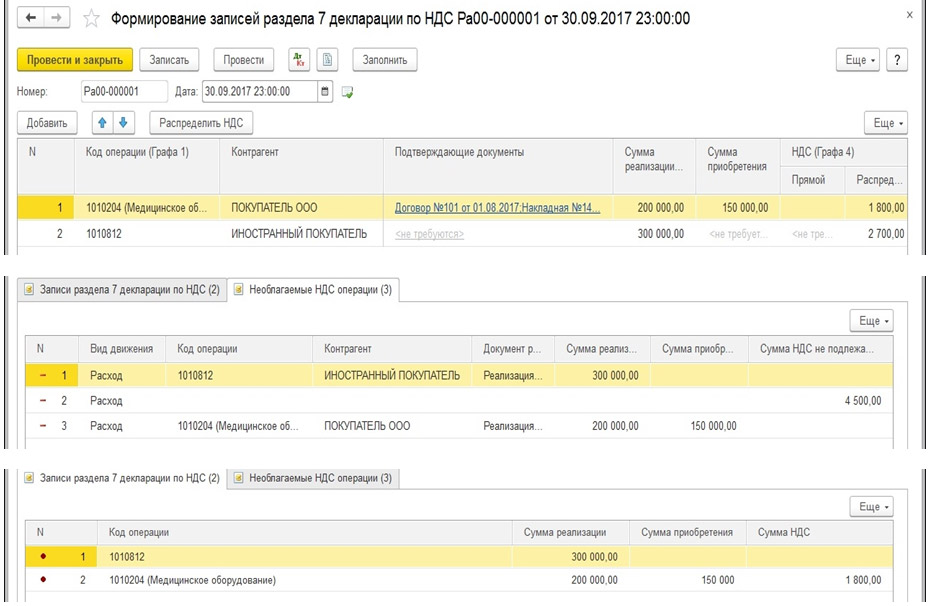Expand the top-right Еще dropdown menu
This screenshot has height=606, width=931.
tap(860, 60)
